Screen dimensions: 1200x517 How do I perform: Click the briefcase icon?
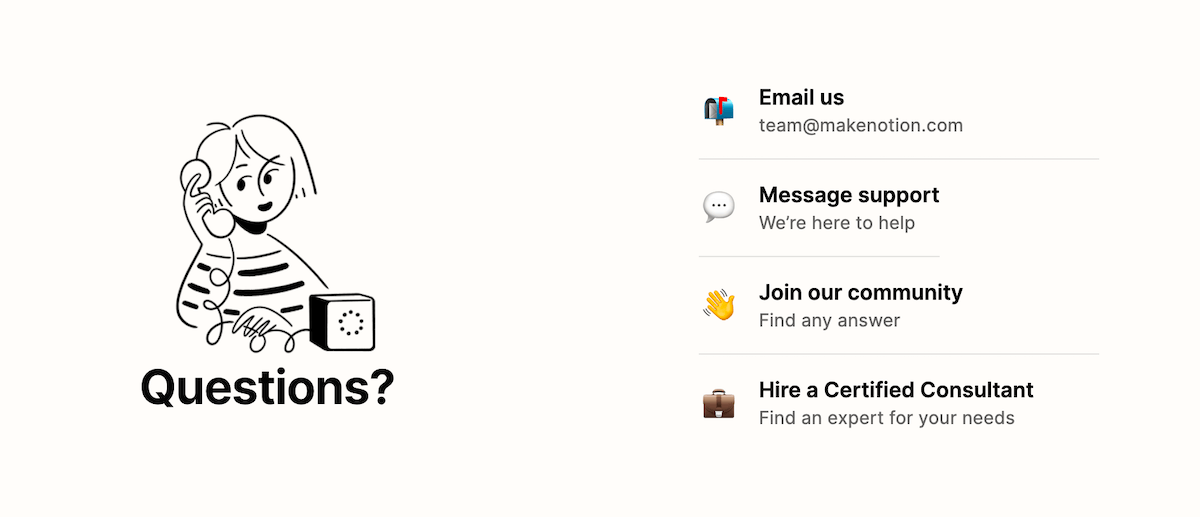[718, 403]
